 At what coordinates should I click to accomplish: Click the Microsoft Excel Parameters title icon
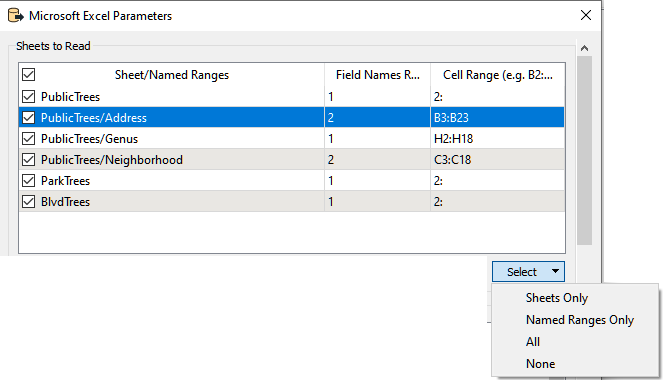[x=16, y=16]
